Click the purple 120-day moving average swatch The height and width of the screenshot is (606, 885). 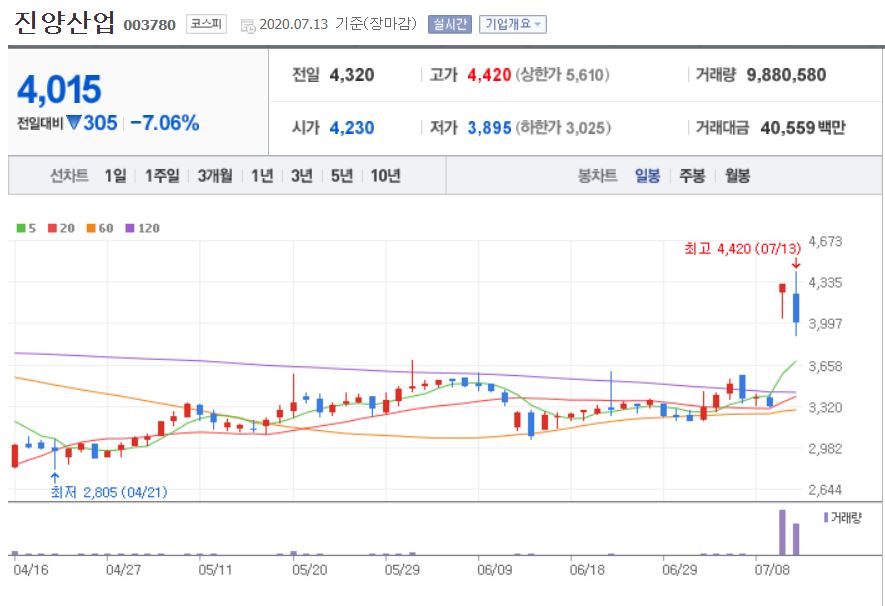(x=130, y=228)
